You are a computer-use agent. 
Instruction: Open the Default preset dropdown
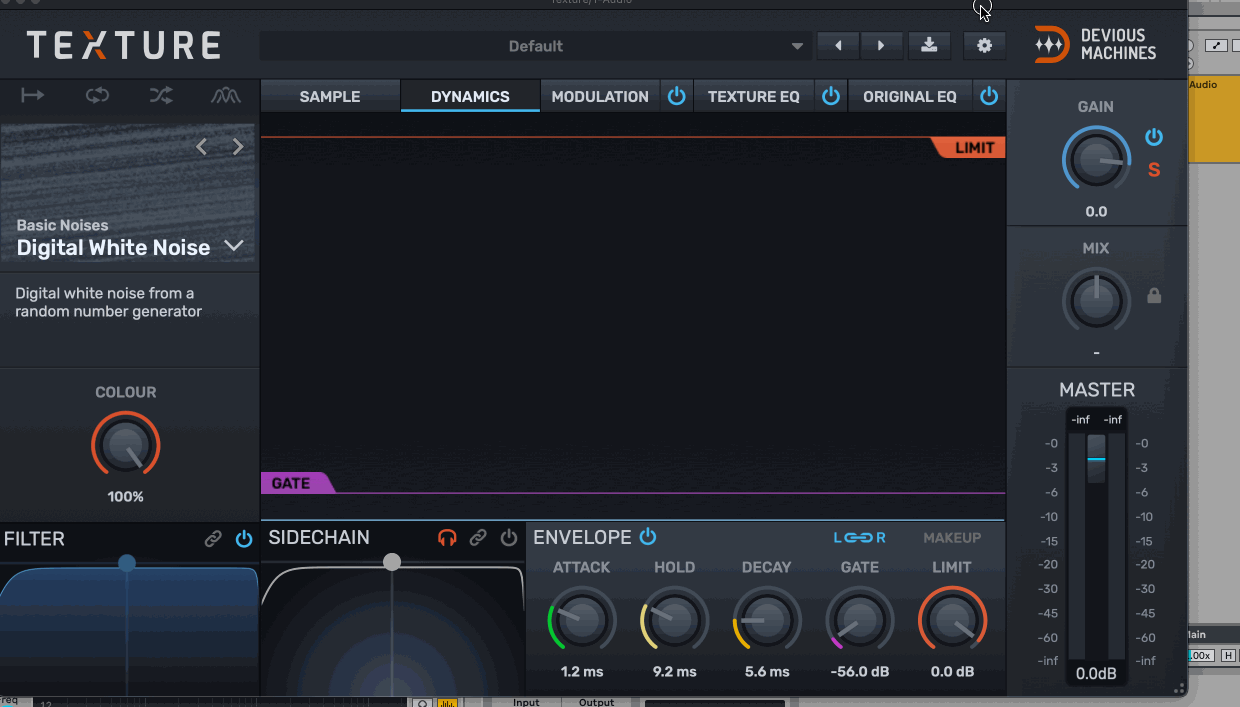click(x=535, y=46)
